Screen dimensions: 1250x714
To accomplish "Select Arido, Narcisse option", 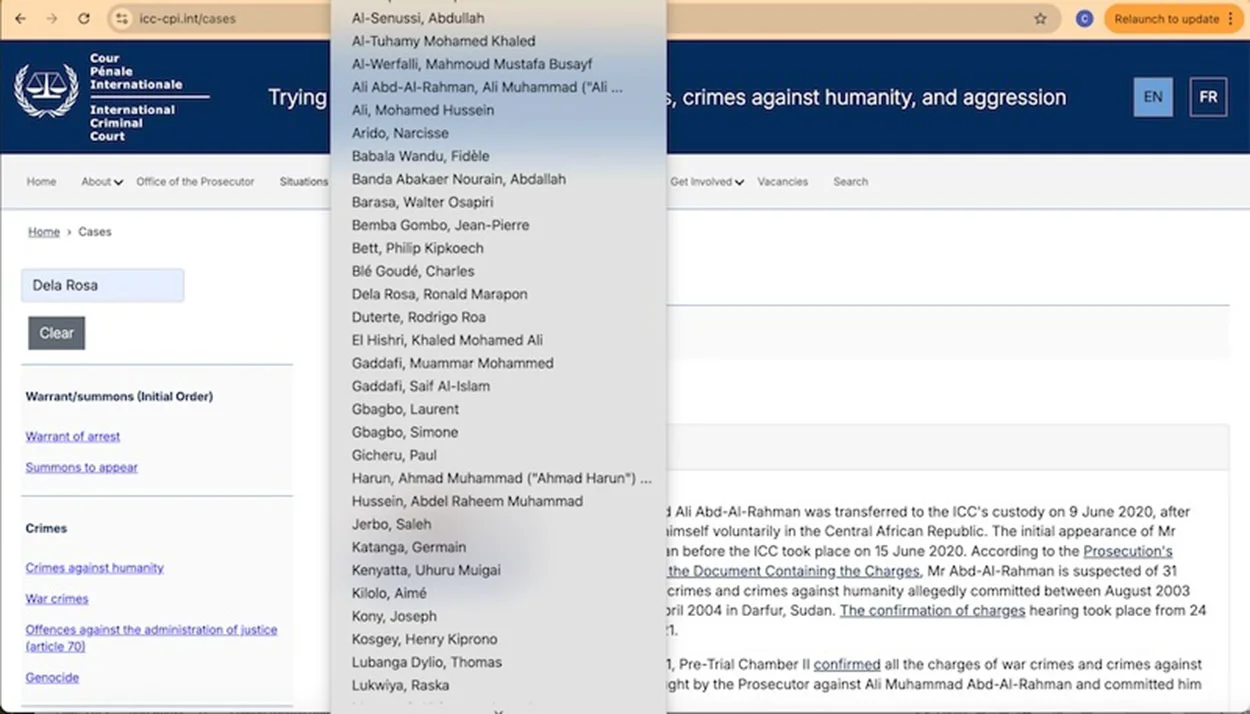I will click(x=498, y=133).
